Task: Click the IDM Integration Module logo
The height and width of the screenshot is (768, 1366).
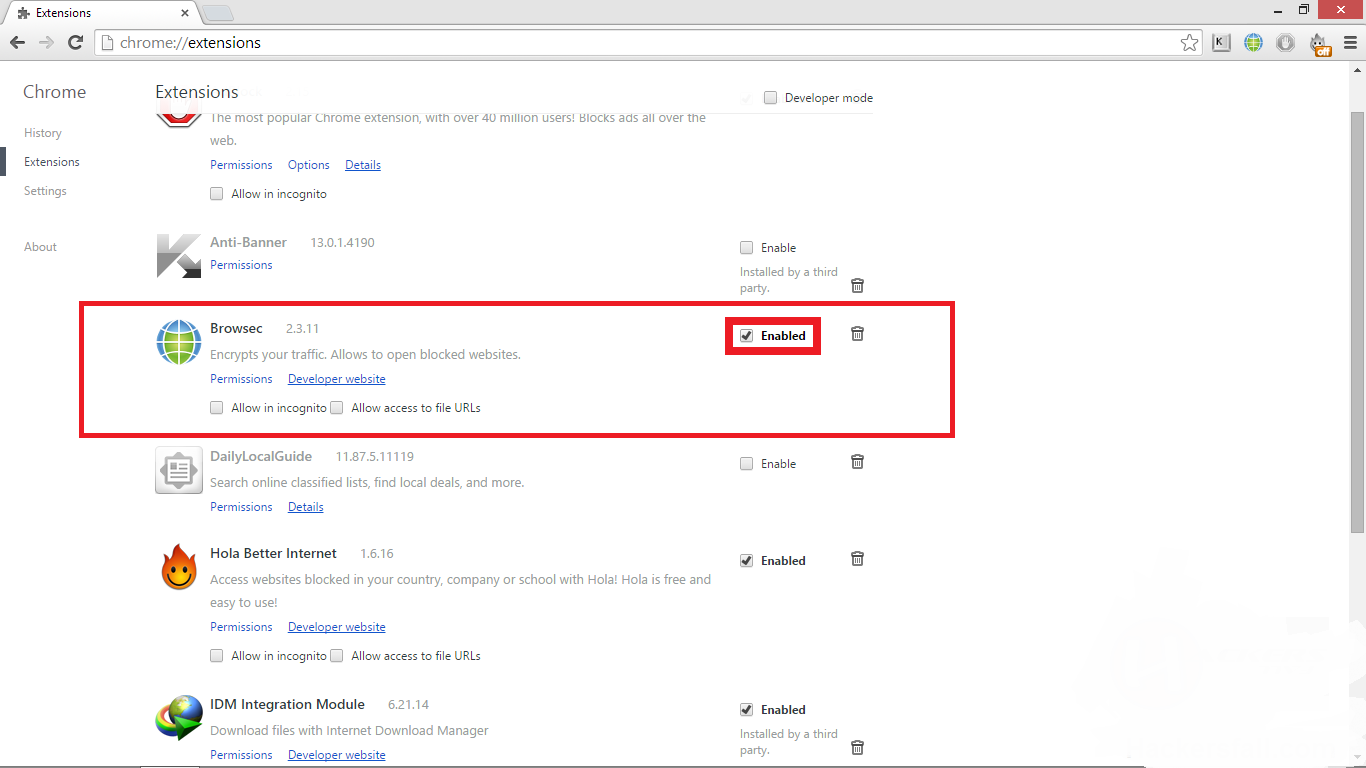Action: coord(179,718)
